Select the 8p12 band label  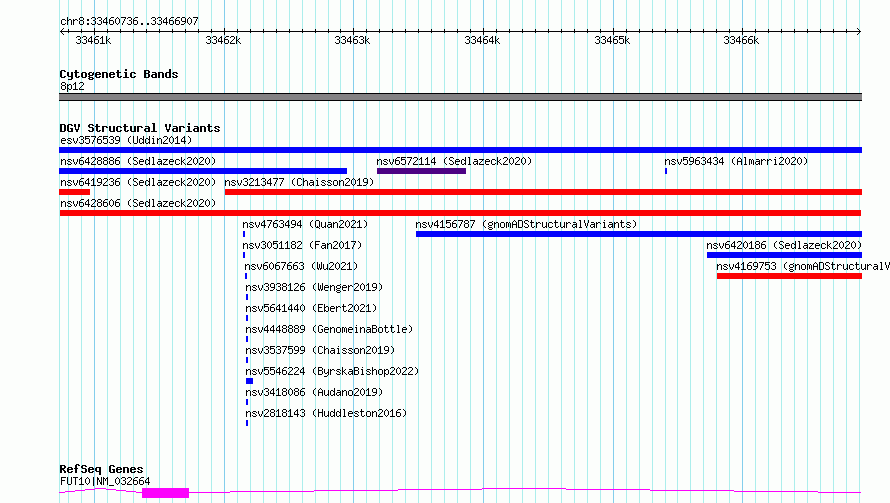pyautogui.click(x=72, y=86)
